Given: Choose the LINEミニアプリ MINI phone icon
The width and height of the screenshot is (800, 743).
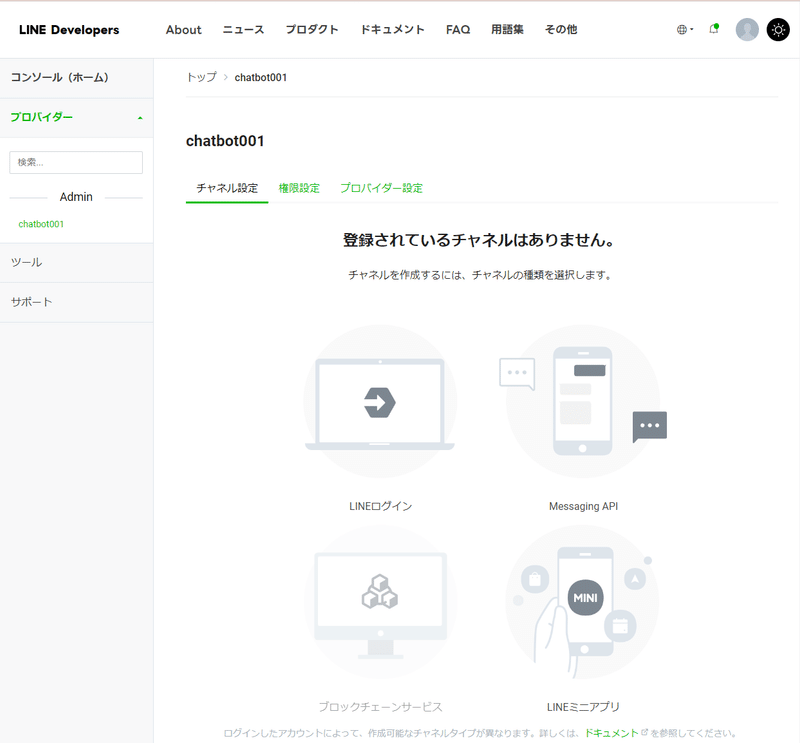Looking at the screenshot, I should pos(583,602).
